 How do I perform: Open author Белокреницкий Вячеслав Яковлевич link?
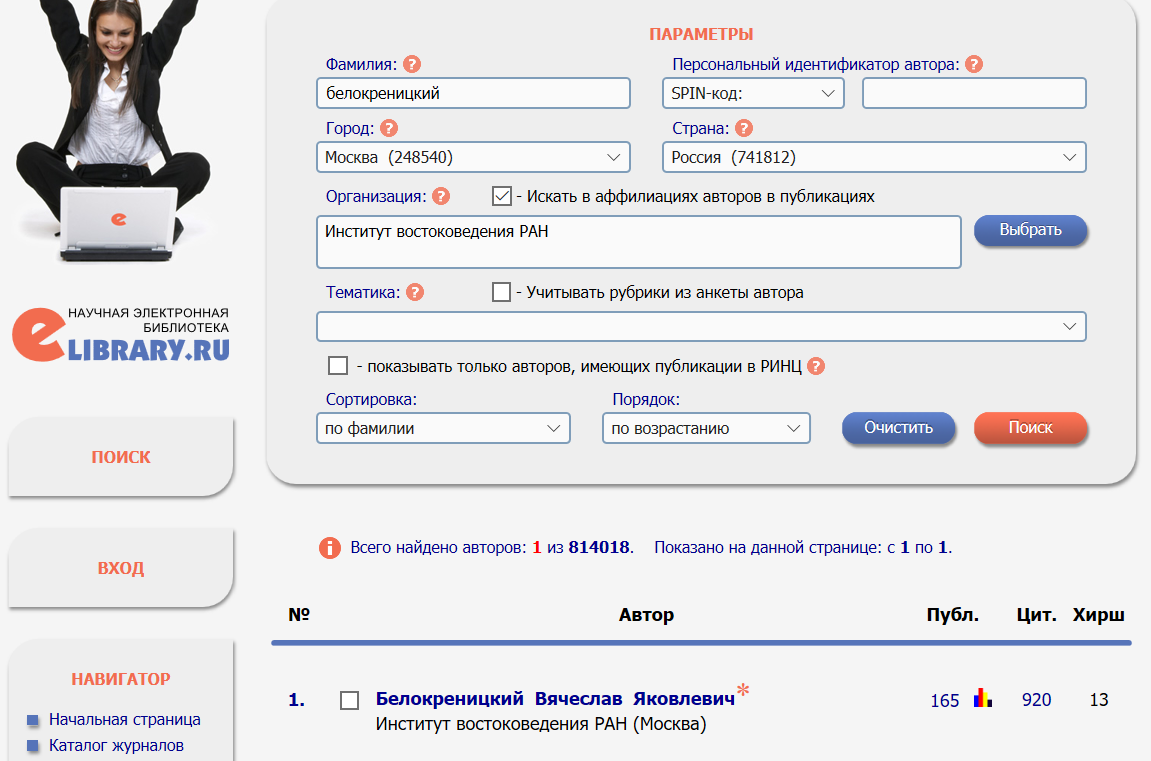point(555,699)
